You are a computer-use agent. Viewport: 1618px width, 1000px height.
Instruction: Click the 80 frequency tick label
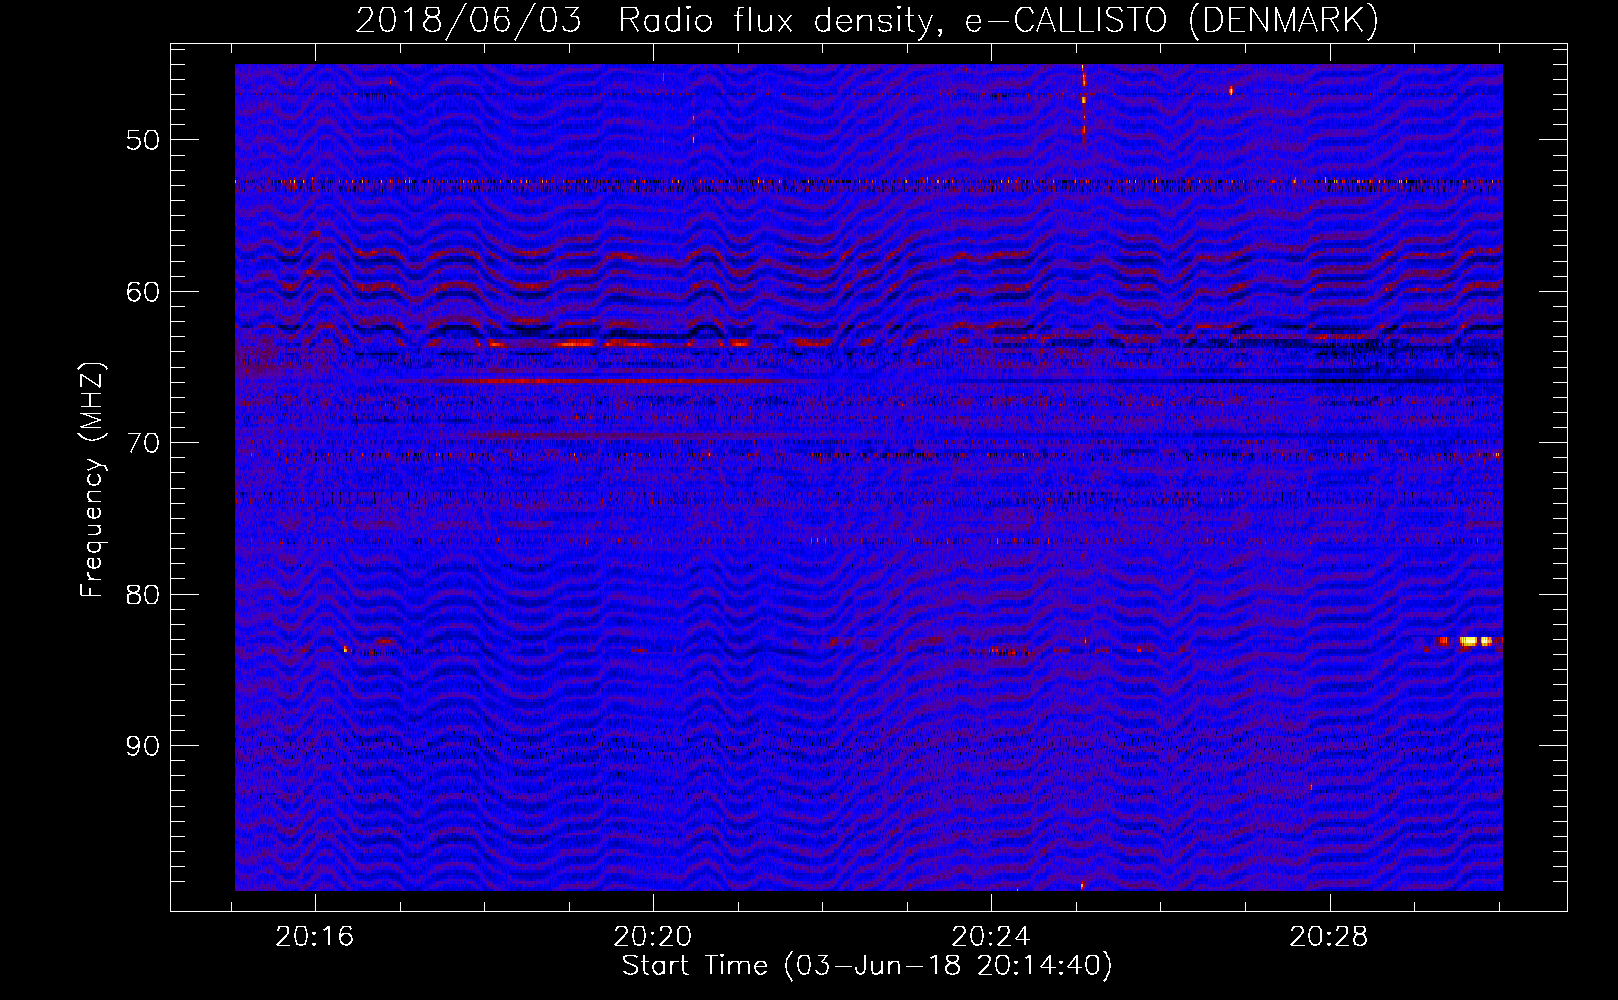(143, 595)
